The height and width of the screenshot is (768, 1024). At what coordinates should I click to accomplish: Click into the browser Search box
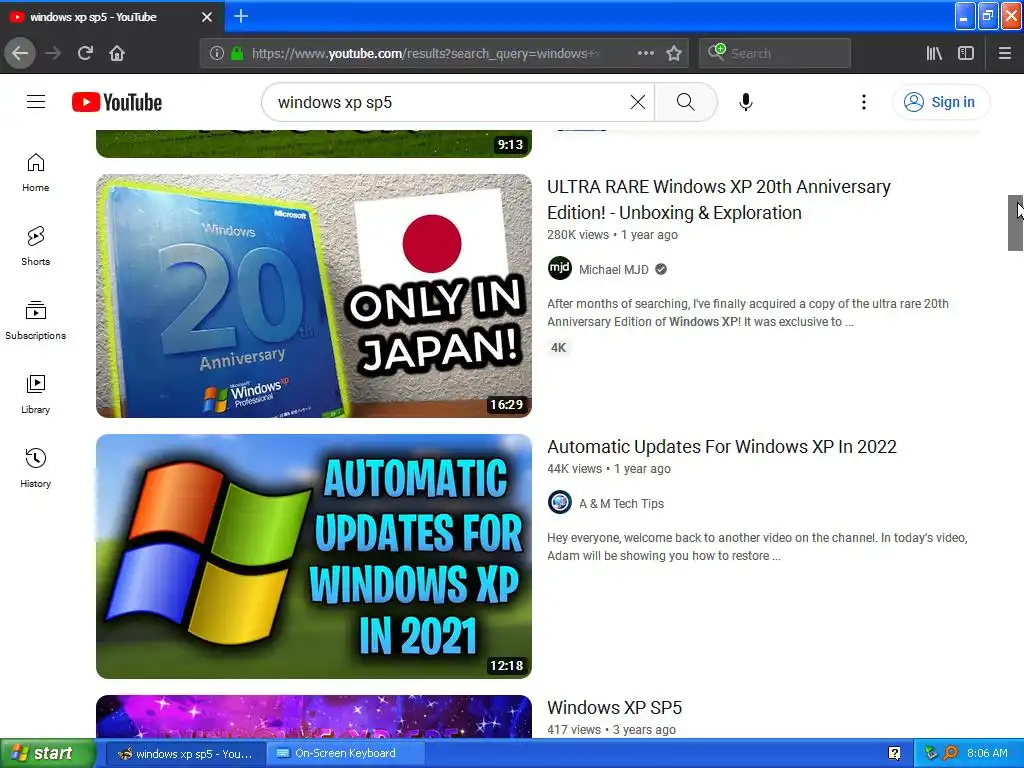775,53
